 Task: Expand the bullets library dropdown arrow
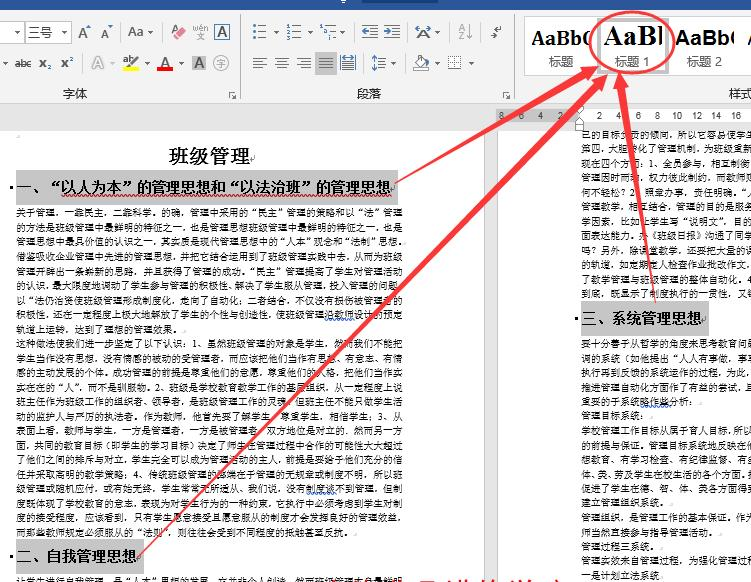[276, 33]
